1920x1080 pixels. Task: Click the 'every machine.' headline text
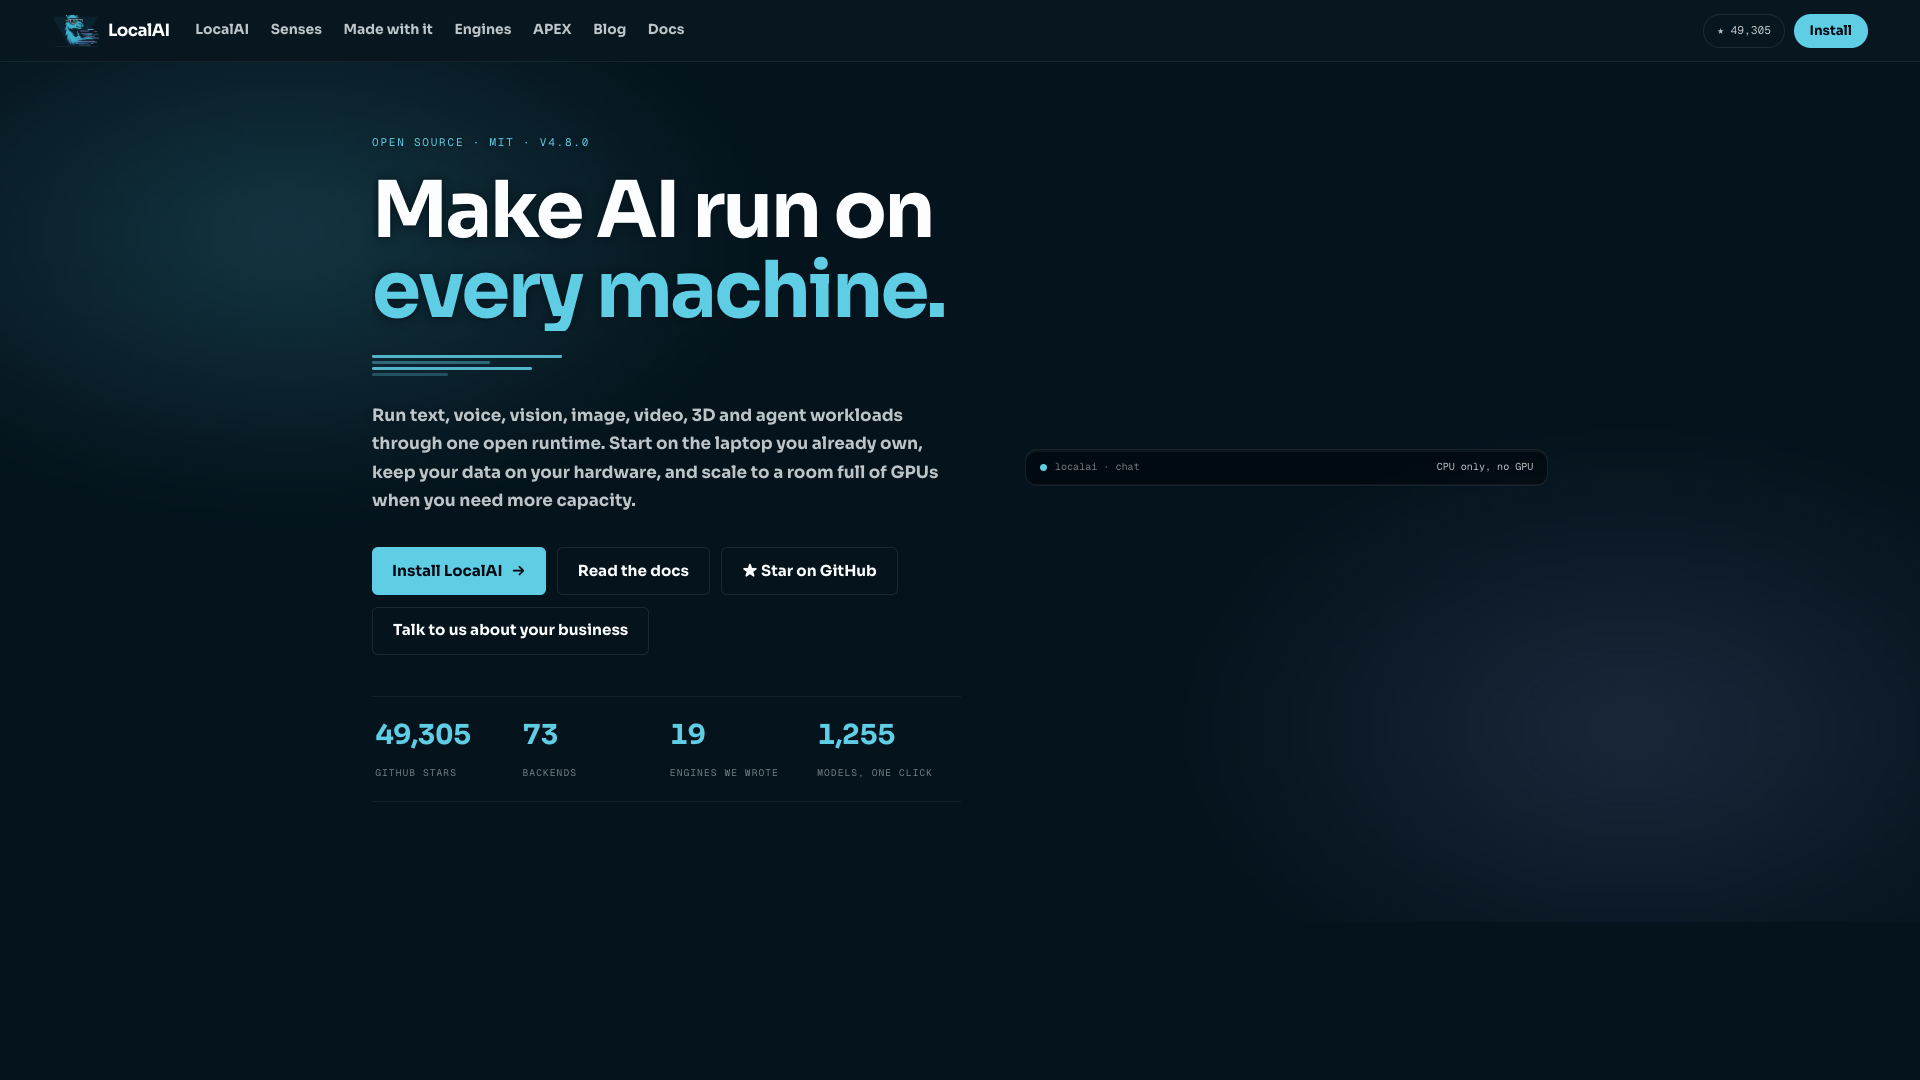coord(659,291)
